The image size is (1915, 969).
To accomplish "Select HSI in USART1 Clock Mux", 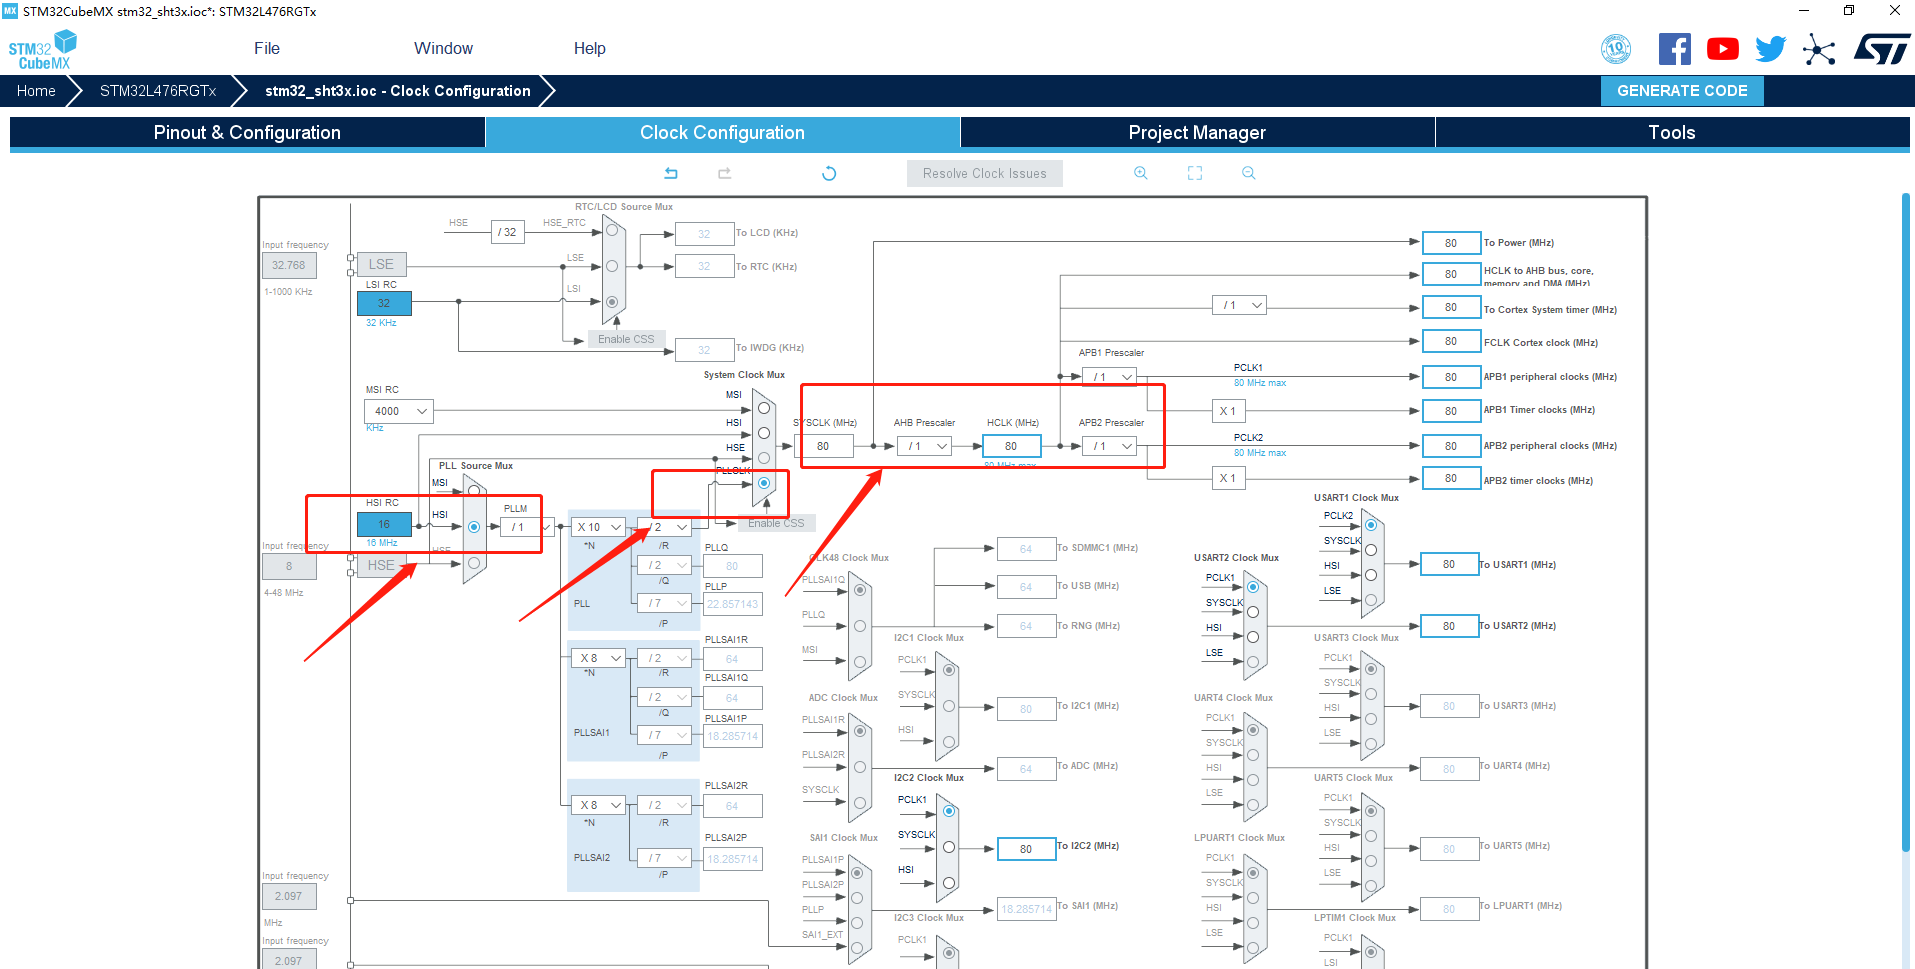I will (x=1371, y=575).
